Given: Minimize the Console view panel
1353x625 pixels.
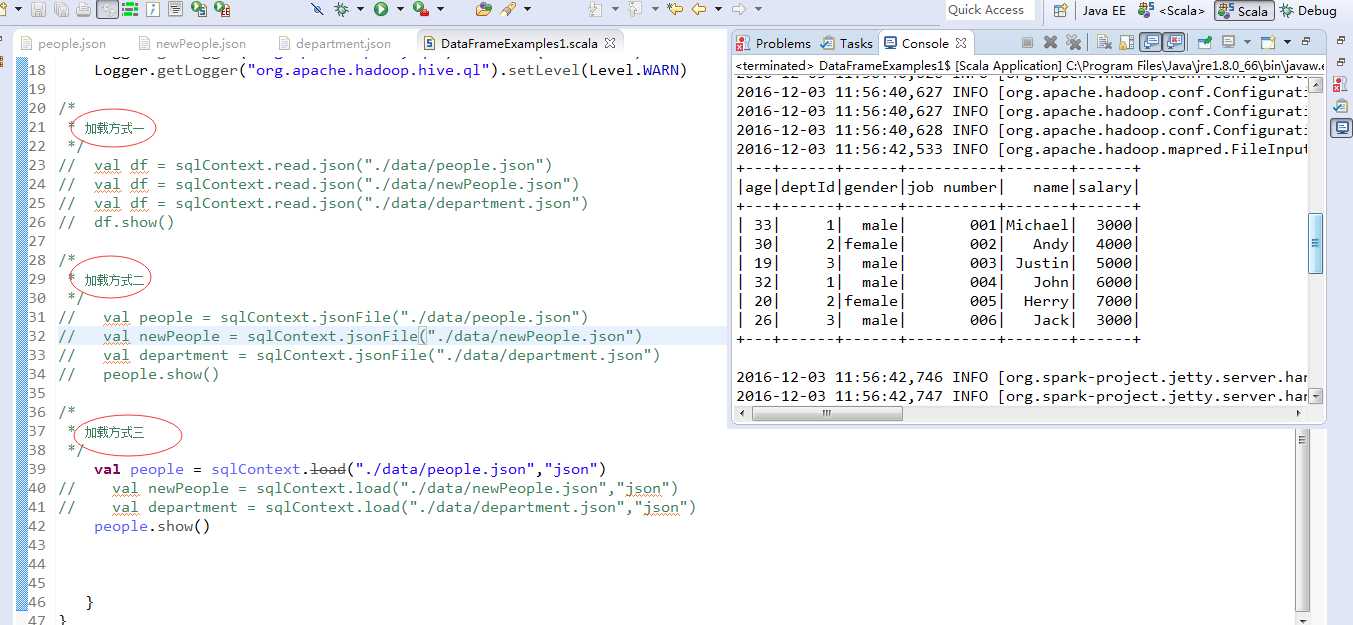Looking at the screenshot, I should click(x=1306, y=42).
